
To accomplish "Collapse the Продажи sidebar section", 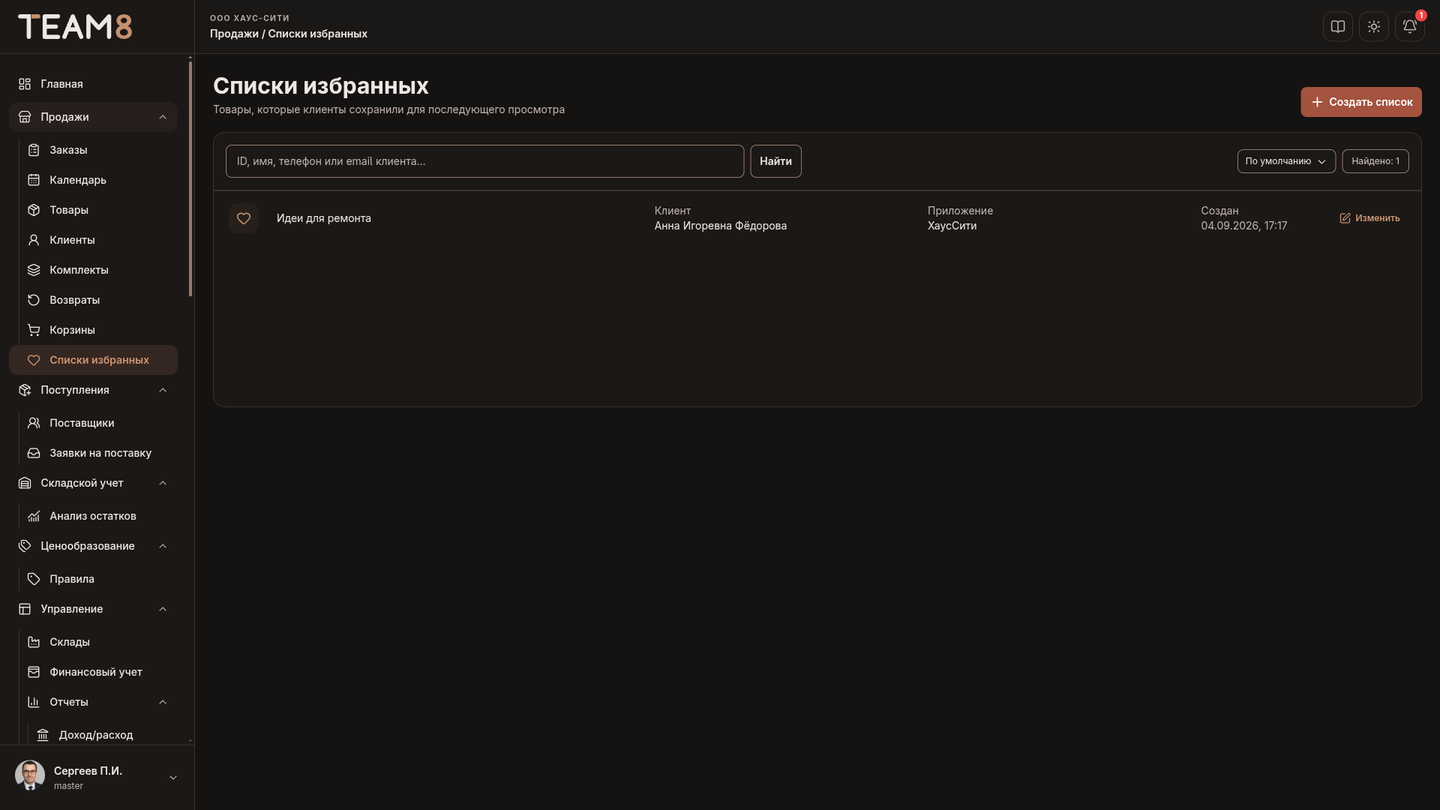I will click(163, 117).
